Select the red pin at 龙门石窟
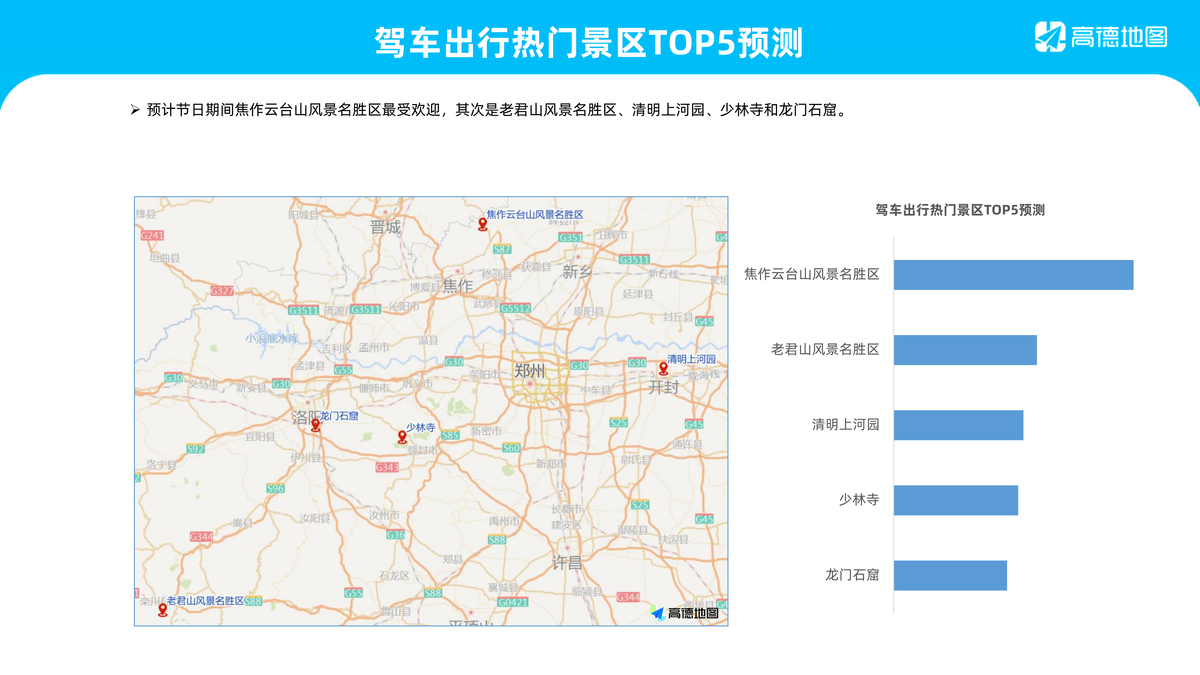This screenshot has height=675, width=1200. coord(316,424)
